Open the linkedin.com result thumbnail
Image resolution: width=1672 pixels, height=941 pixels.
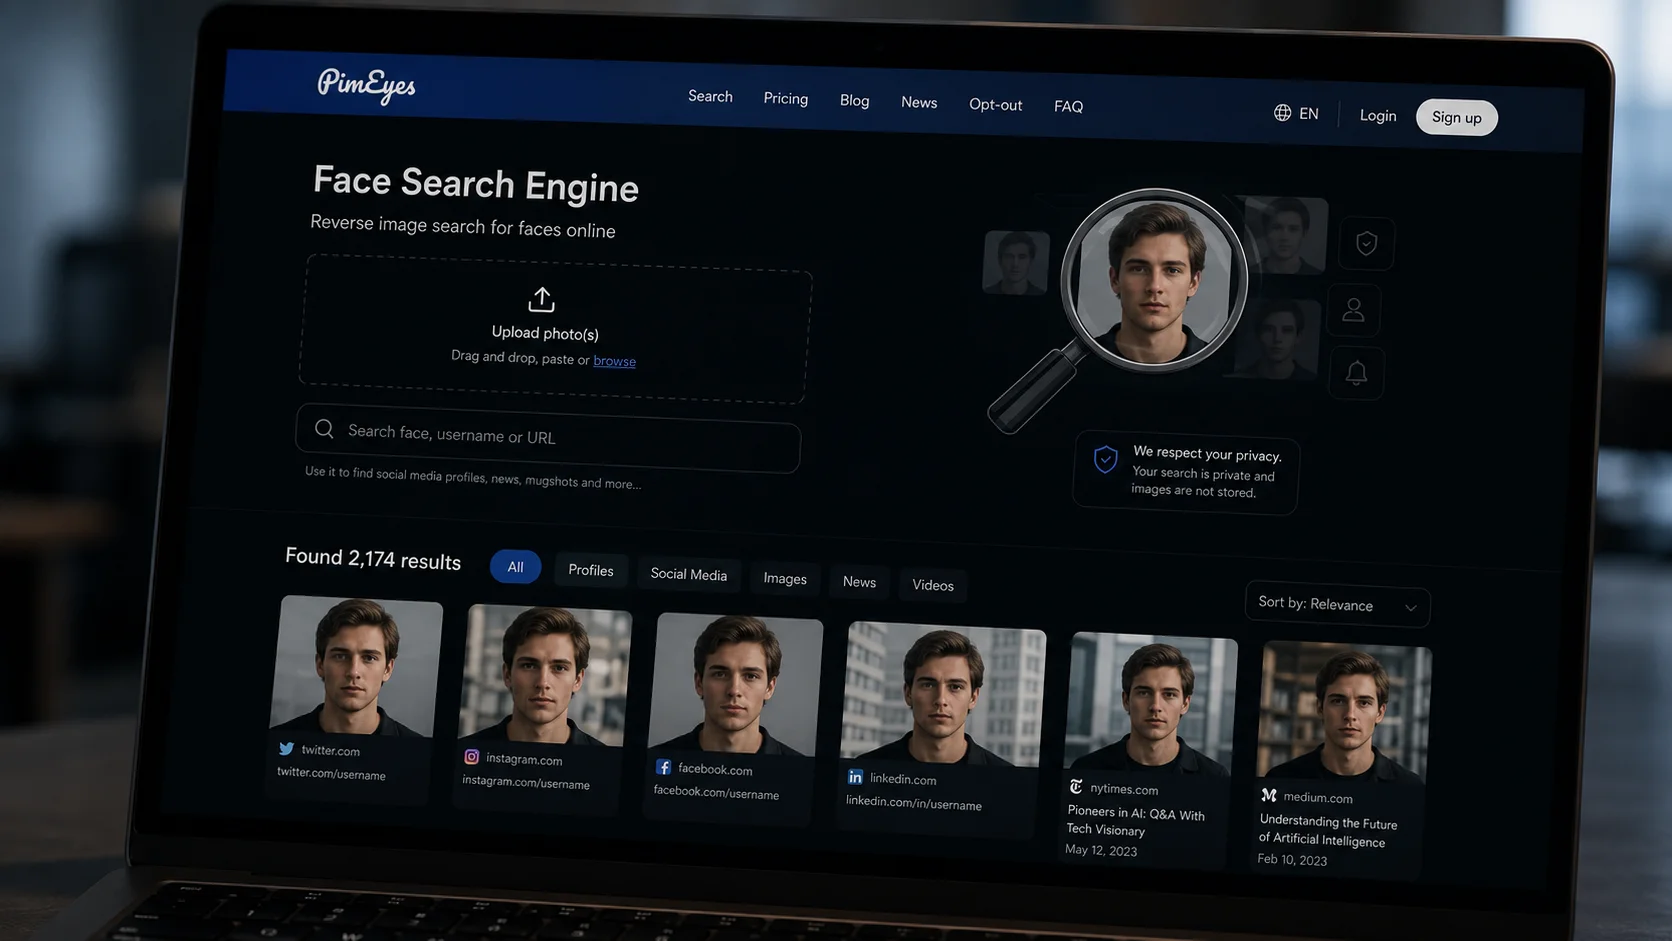pyautogui.click(x=944, y=695)
